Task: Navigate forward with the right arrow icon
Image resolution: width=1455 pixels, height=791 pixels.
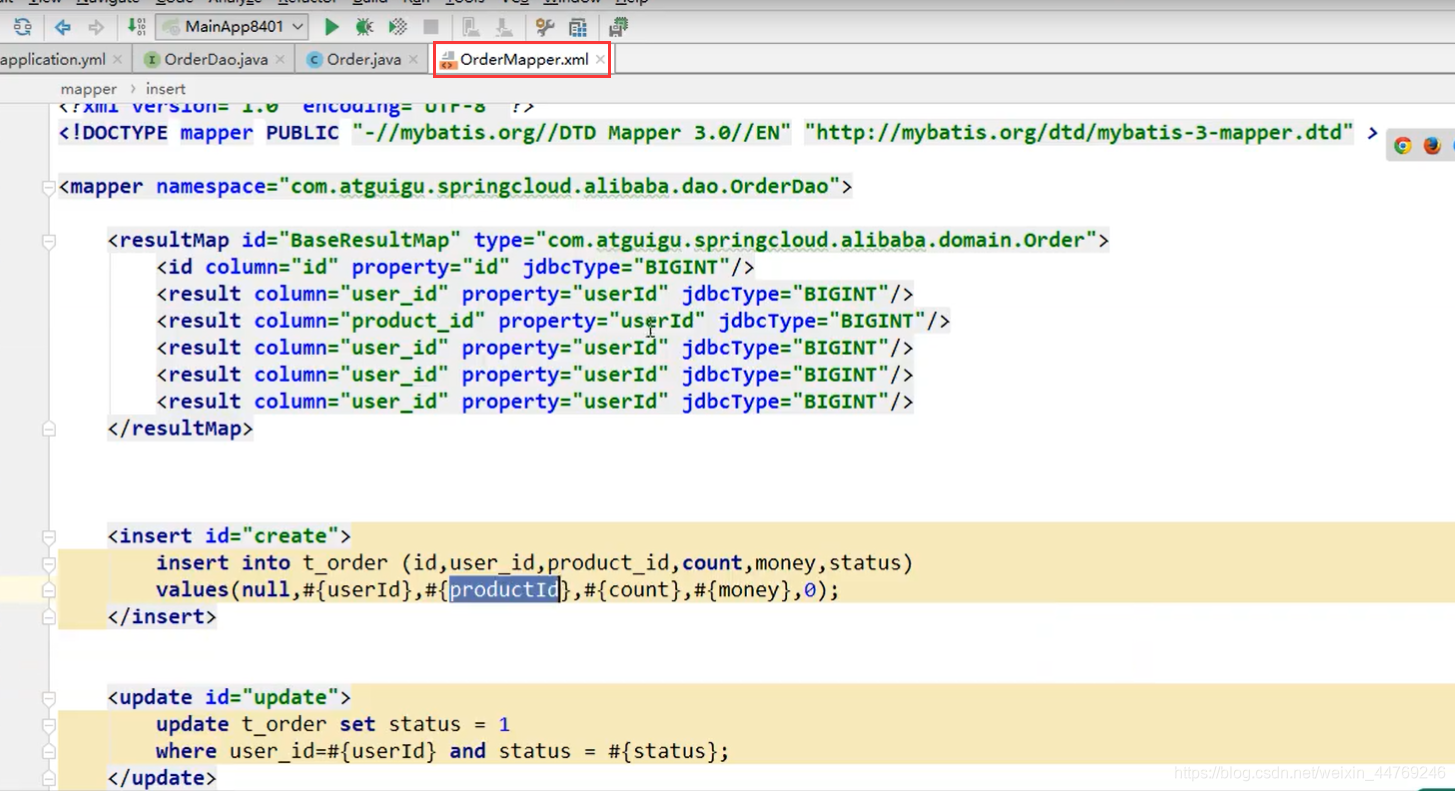Action: point(96,27)
